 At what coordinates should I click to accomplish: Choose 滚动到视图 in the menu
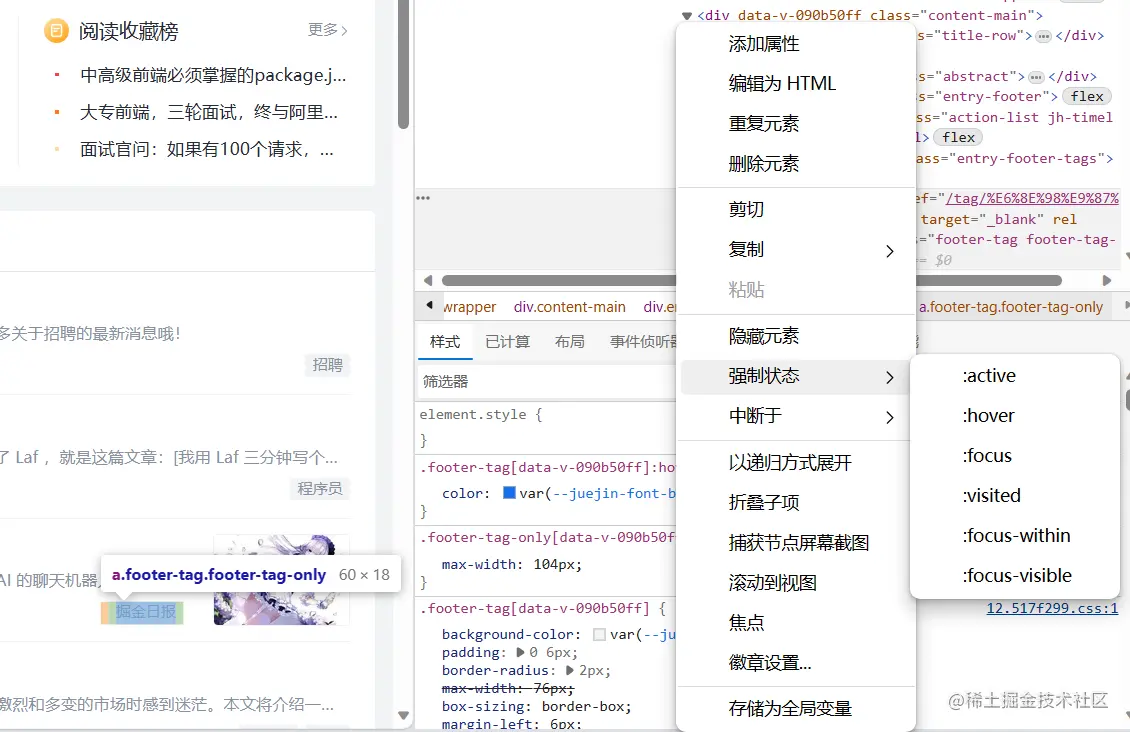tap(773, 583)
